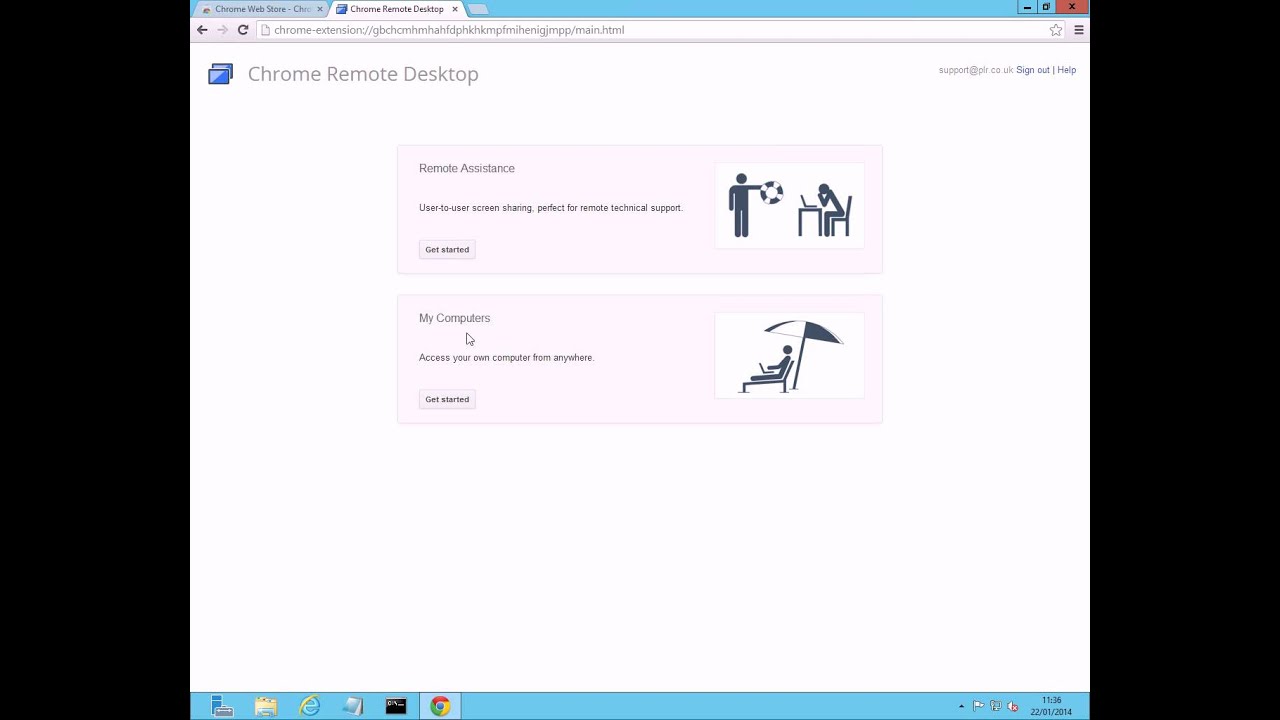
Task: Click the network status icon in the tray
Action: point(996,706)
